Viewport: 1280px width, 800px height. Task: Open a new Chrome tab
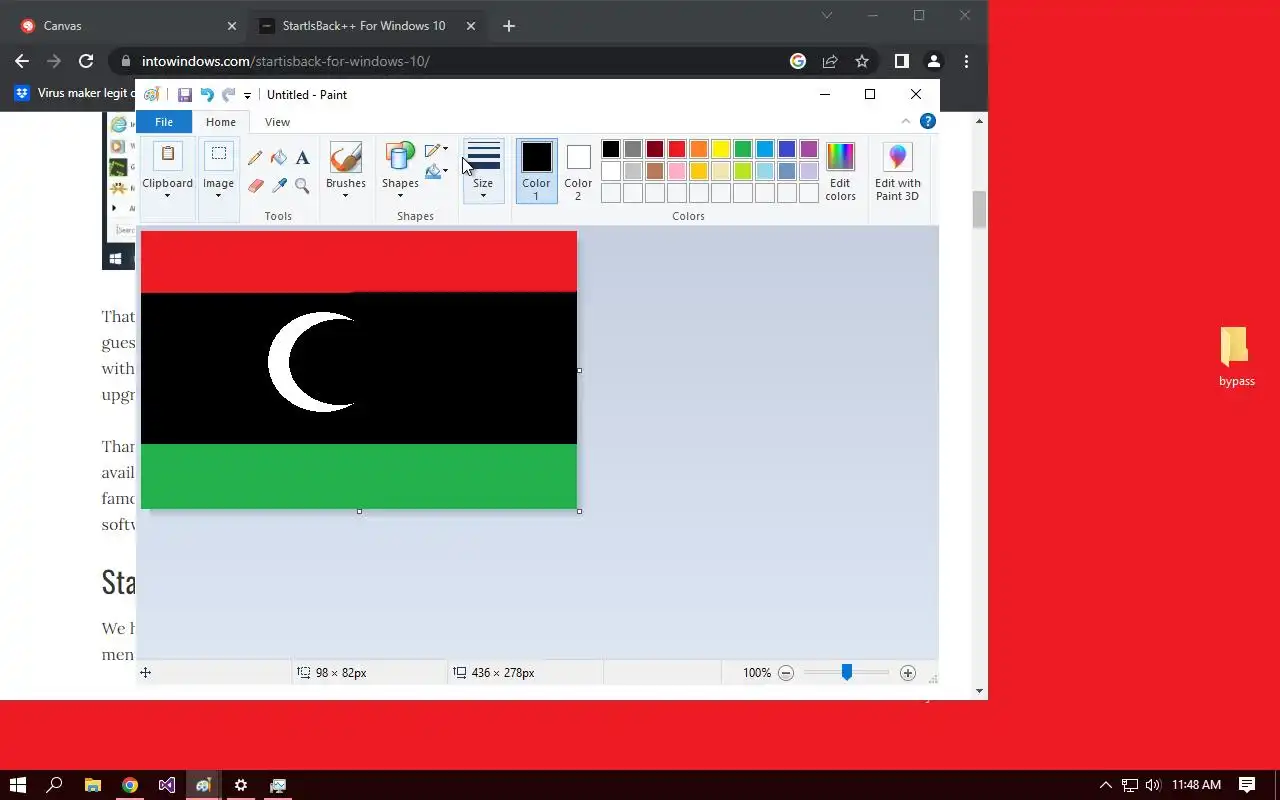tap(508, 26)
